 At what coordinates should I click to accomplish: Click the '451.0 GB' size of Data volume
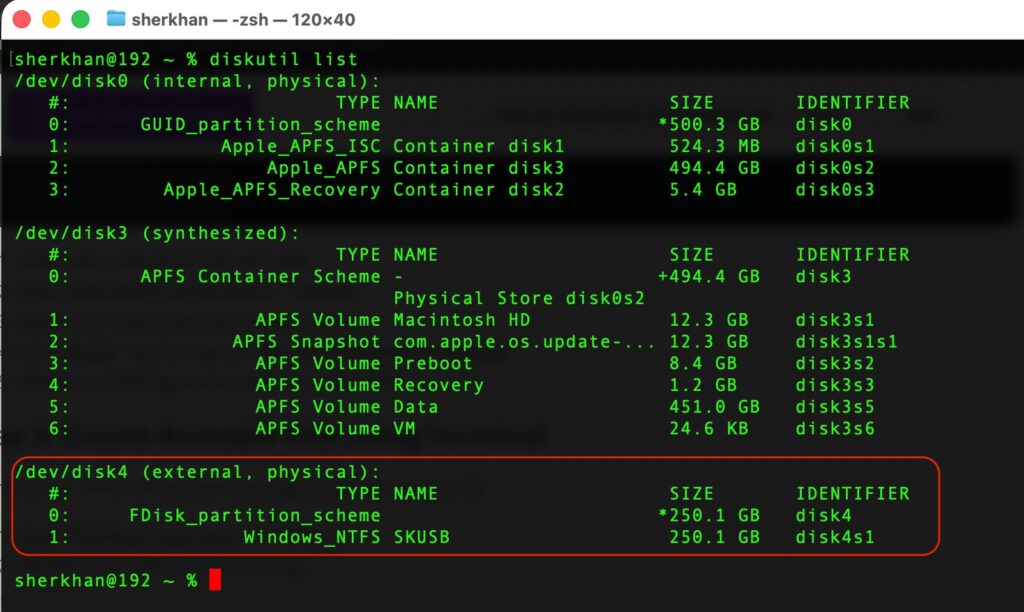714,407
